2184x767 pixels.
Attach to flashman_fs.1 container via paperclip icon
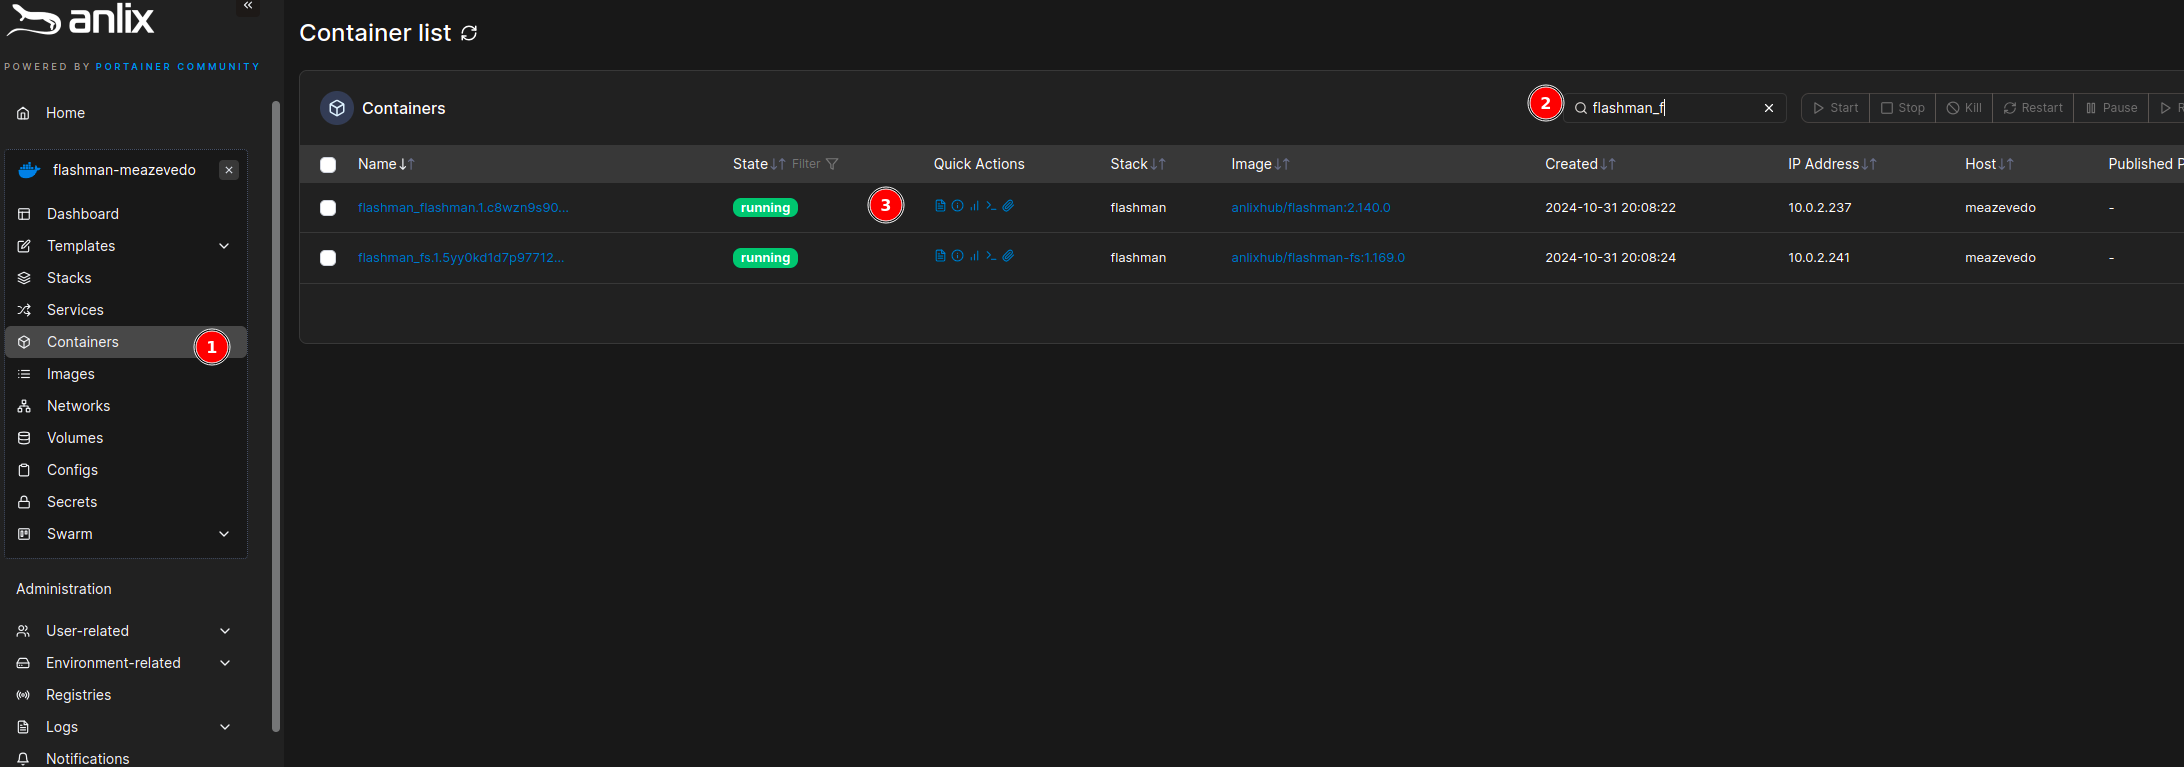click(1008, 256)
